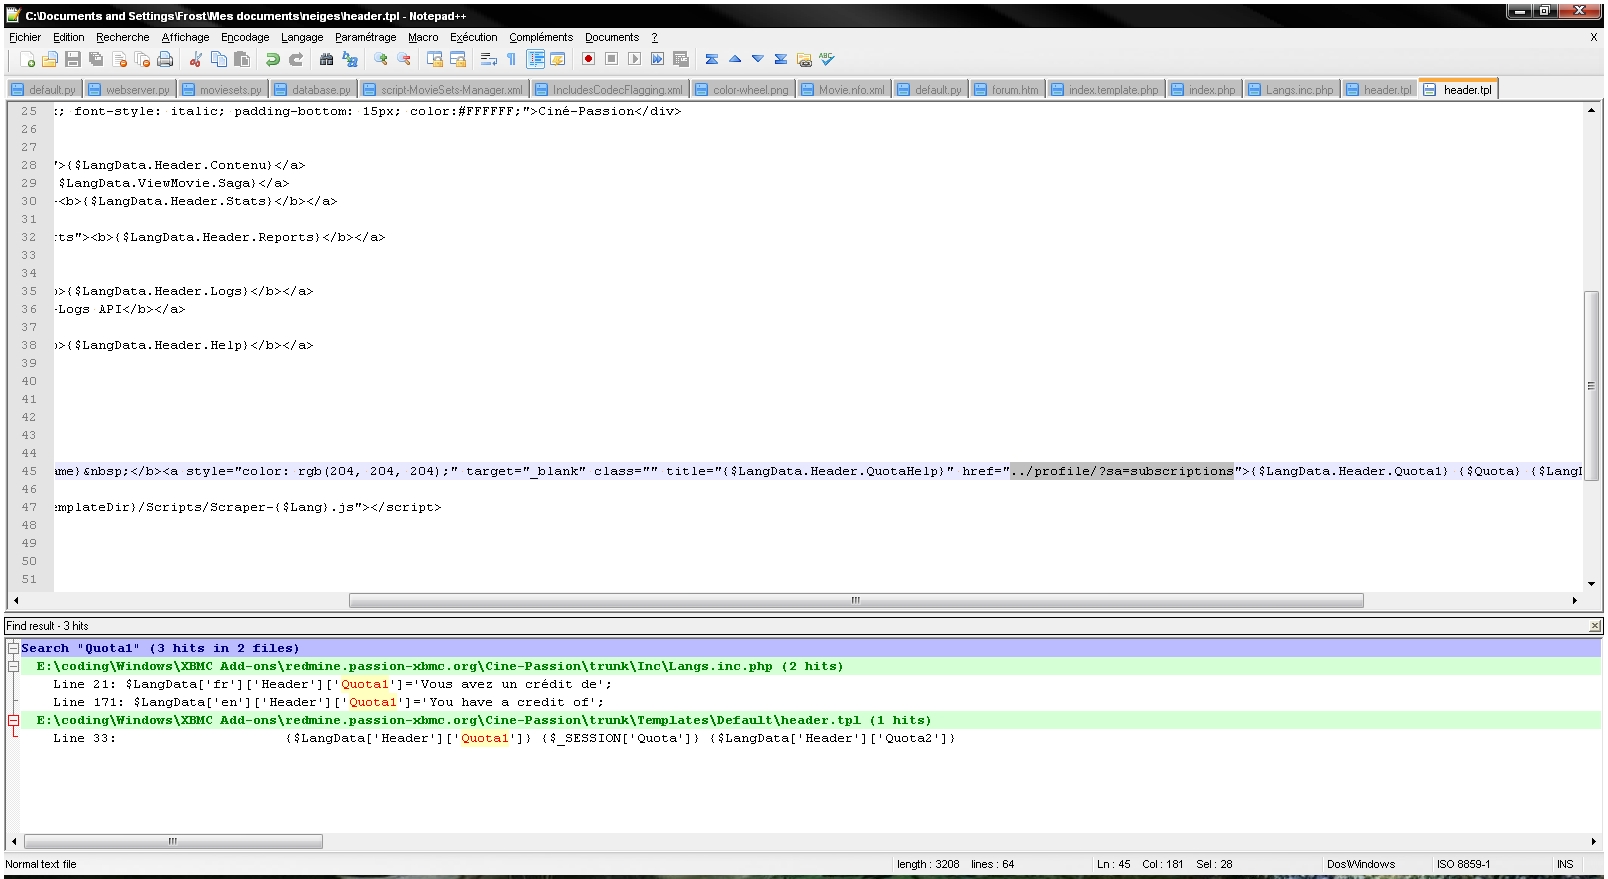Click the Print toolbar icon
The height and width of the screenshot is (879, 1608).
coord(165,60)
